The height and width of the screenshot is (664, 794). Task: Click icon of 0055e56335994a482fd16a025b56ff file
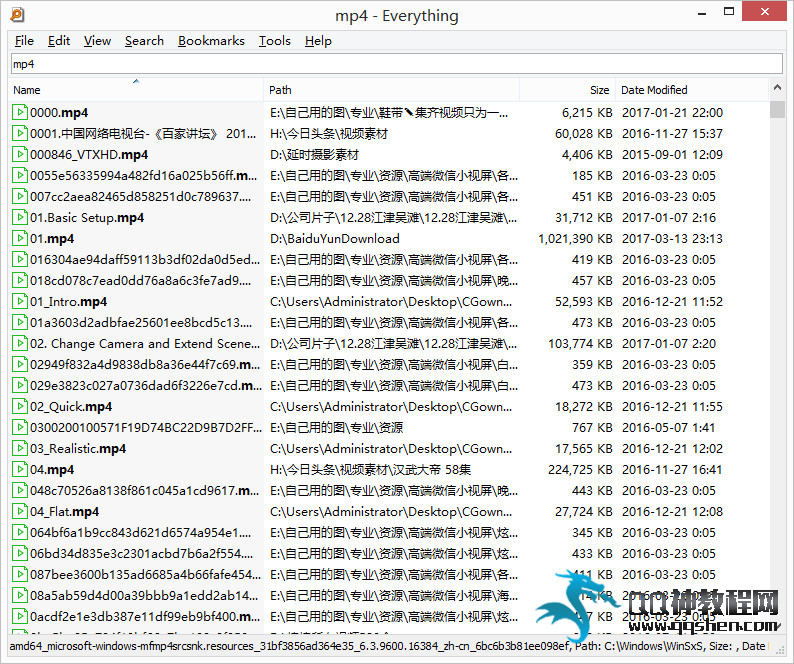click(19, 175)
